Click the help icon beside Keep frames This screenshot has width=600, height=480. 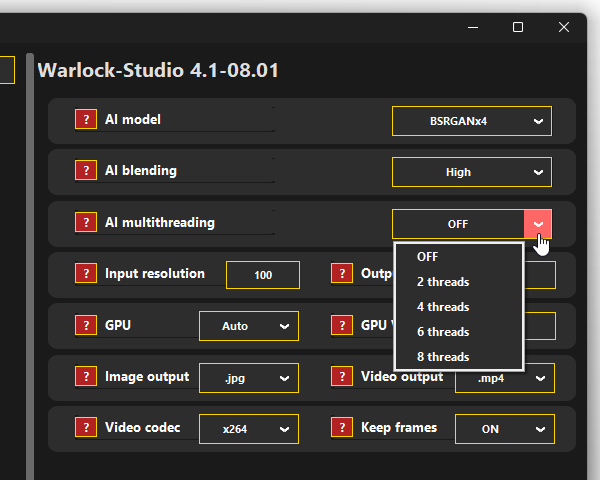pyautogui.click(x=342, y=428)
